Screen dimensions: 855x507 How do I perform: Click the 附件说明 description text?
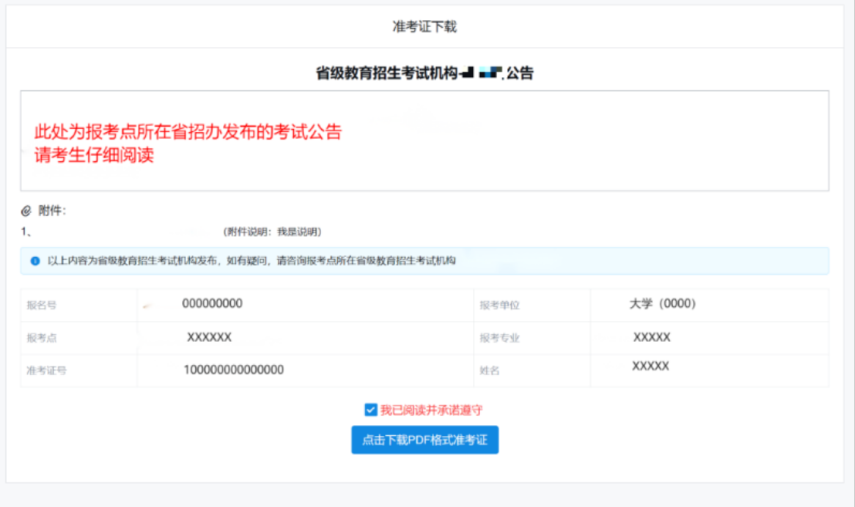(x=272, y=232)
